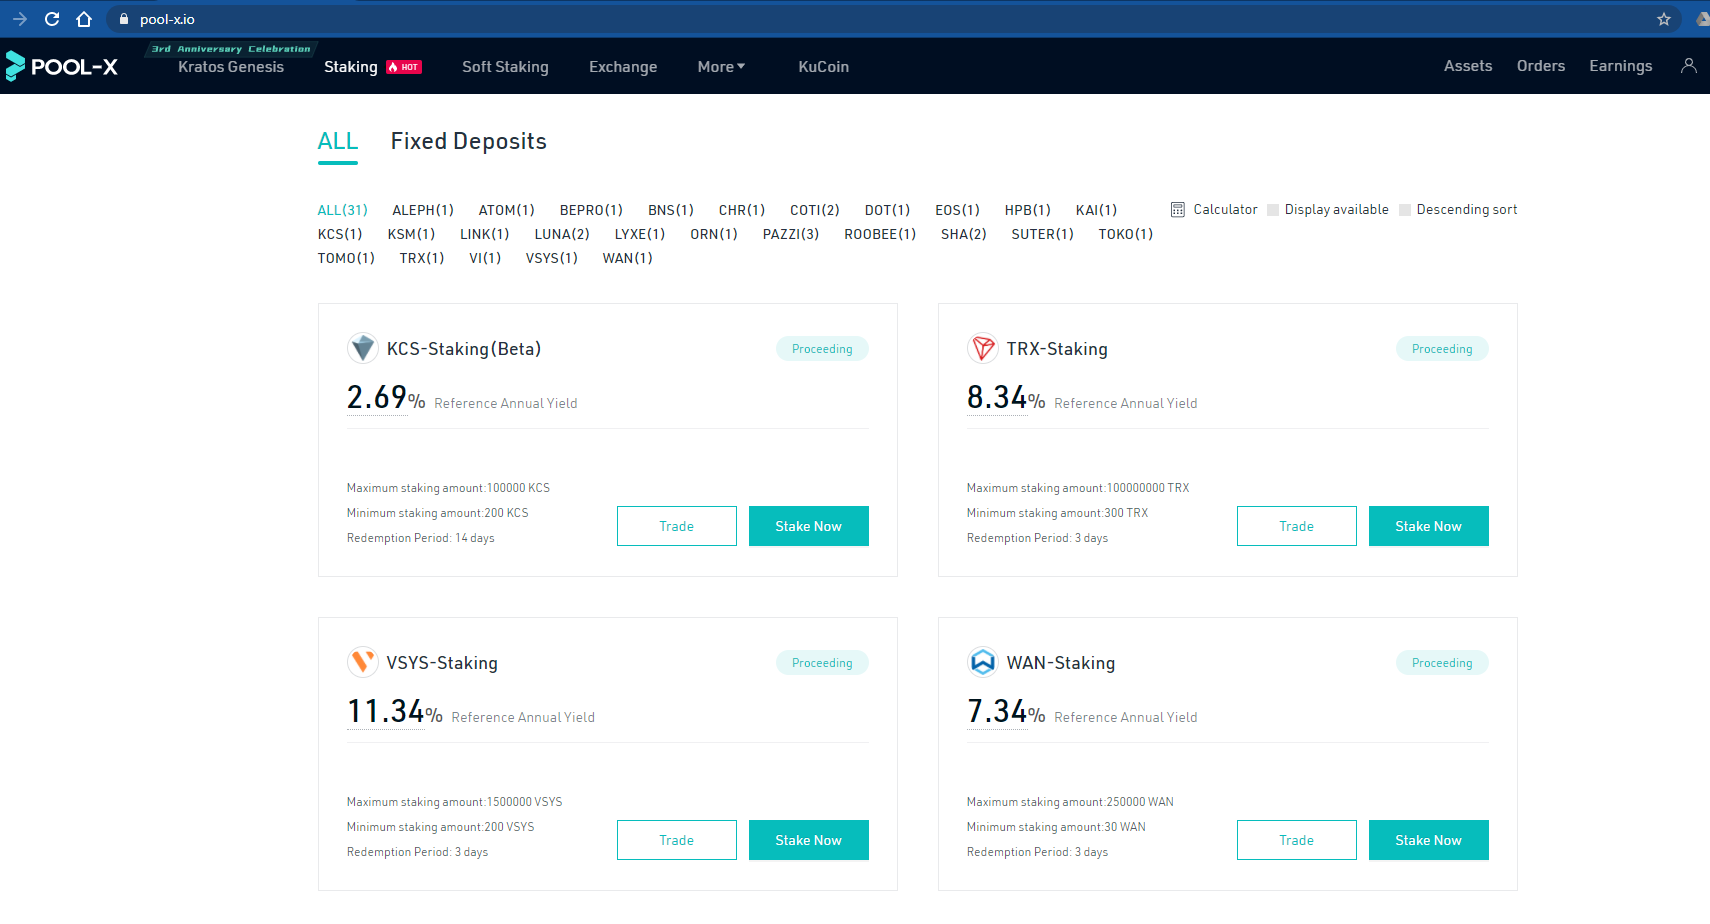Image resolution: width=1710 pixels, height=924 pixels.
Task: Stake Now on VSYS-Staking card
Action: 809,840
